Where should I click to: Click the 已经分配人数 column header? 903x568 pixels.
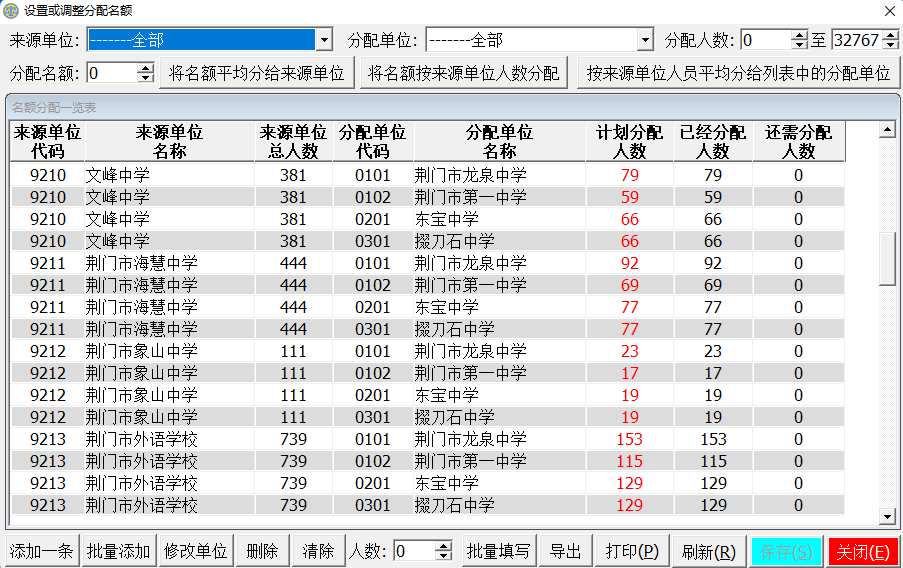(x=713, y=142)
